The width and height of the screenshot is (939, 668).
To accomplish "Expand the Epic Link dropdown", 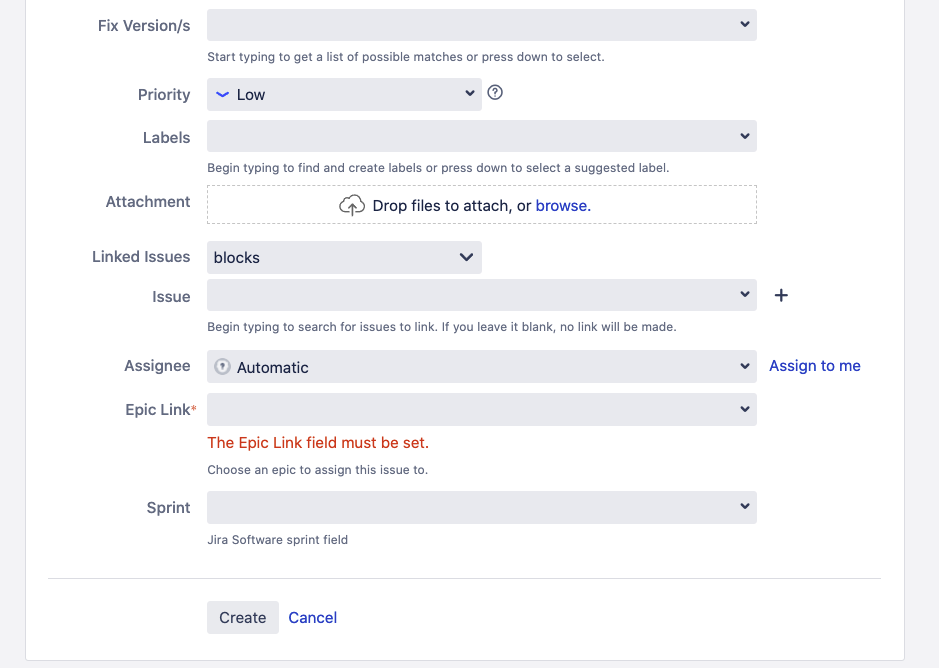I will 745,409.
